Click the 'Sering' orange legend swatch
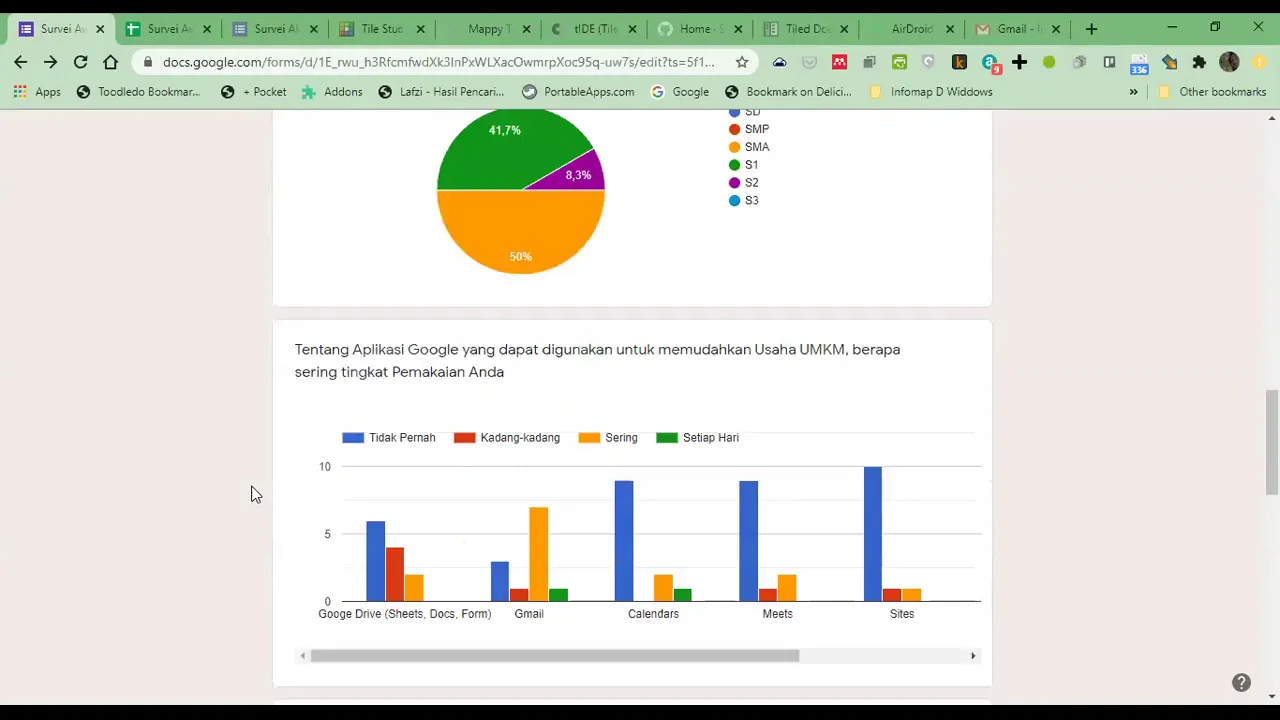1280x720 pixels. pos(589,438)
